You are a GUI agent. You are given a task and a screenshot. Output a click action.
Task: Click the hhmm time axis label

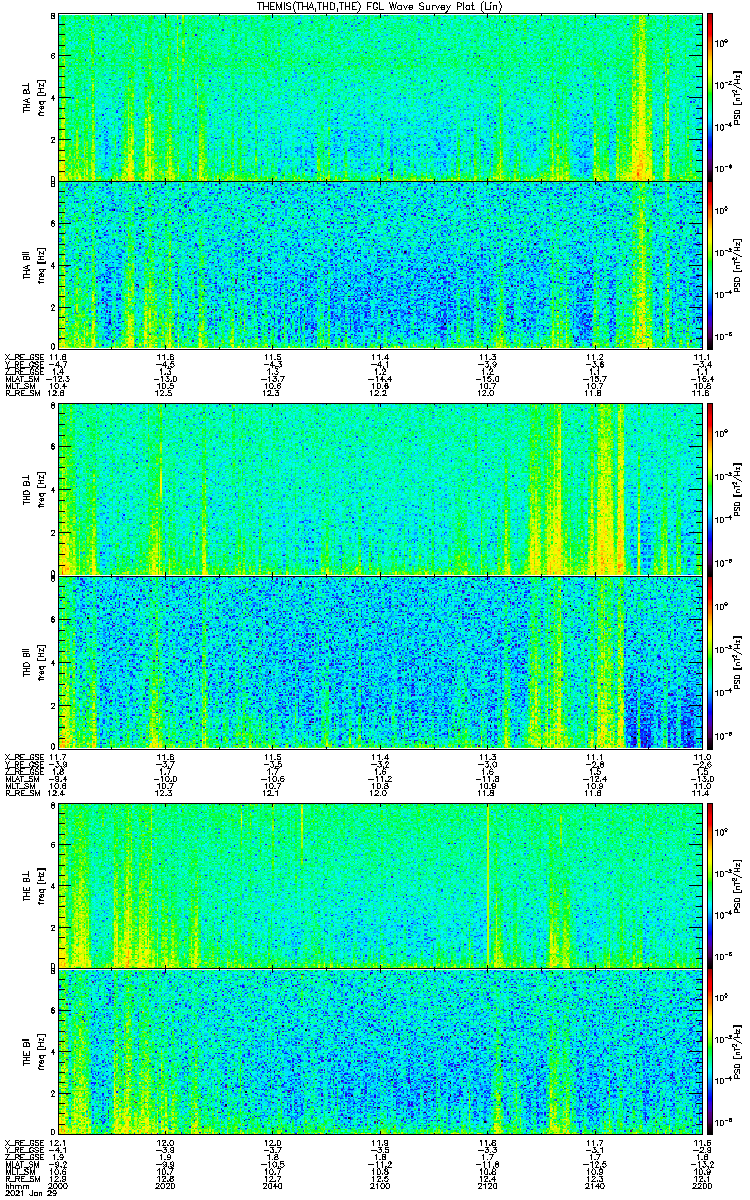(x=15, y=1186)
